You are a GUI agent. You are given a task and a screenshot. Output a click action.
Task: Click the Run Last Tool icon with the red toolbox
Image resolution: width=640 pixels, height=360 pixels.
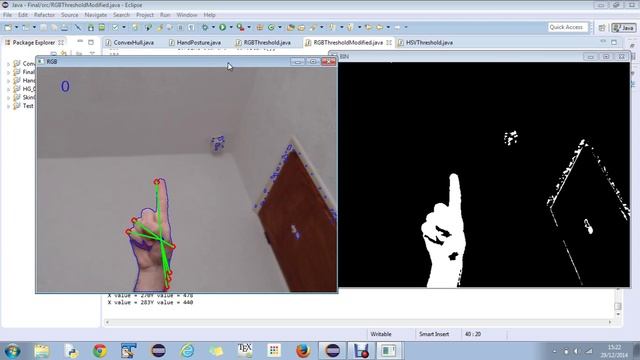(241, 27)
